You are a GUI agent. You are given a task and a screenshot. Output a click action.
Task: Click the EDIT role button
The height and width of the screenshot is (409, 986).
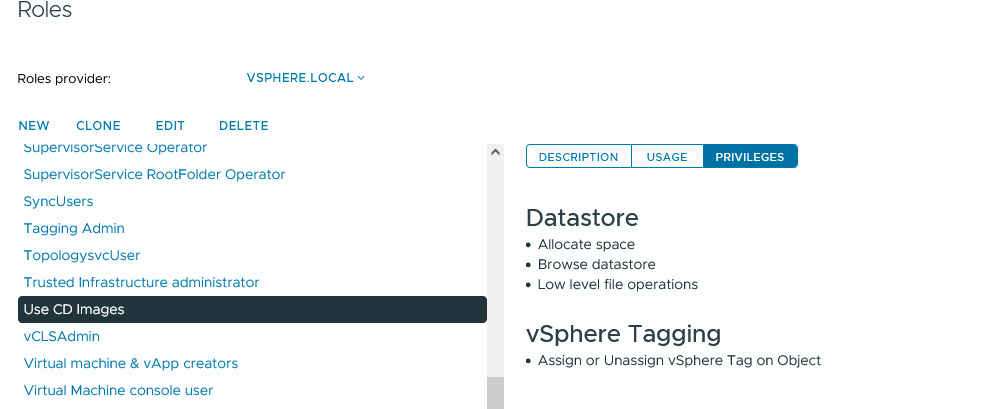[170, 126]
